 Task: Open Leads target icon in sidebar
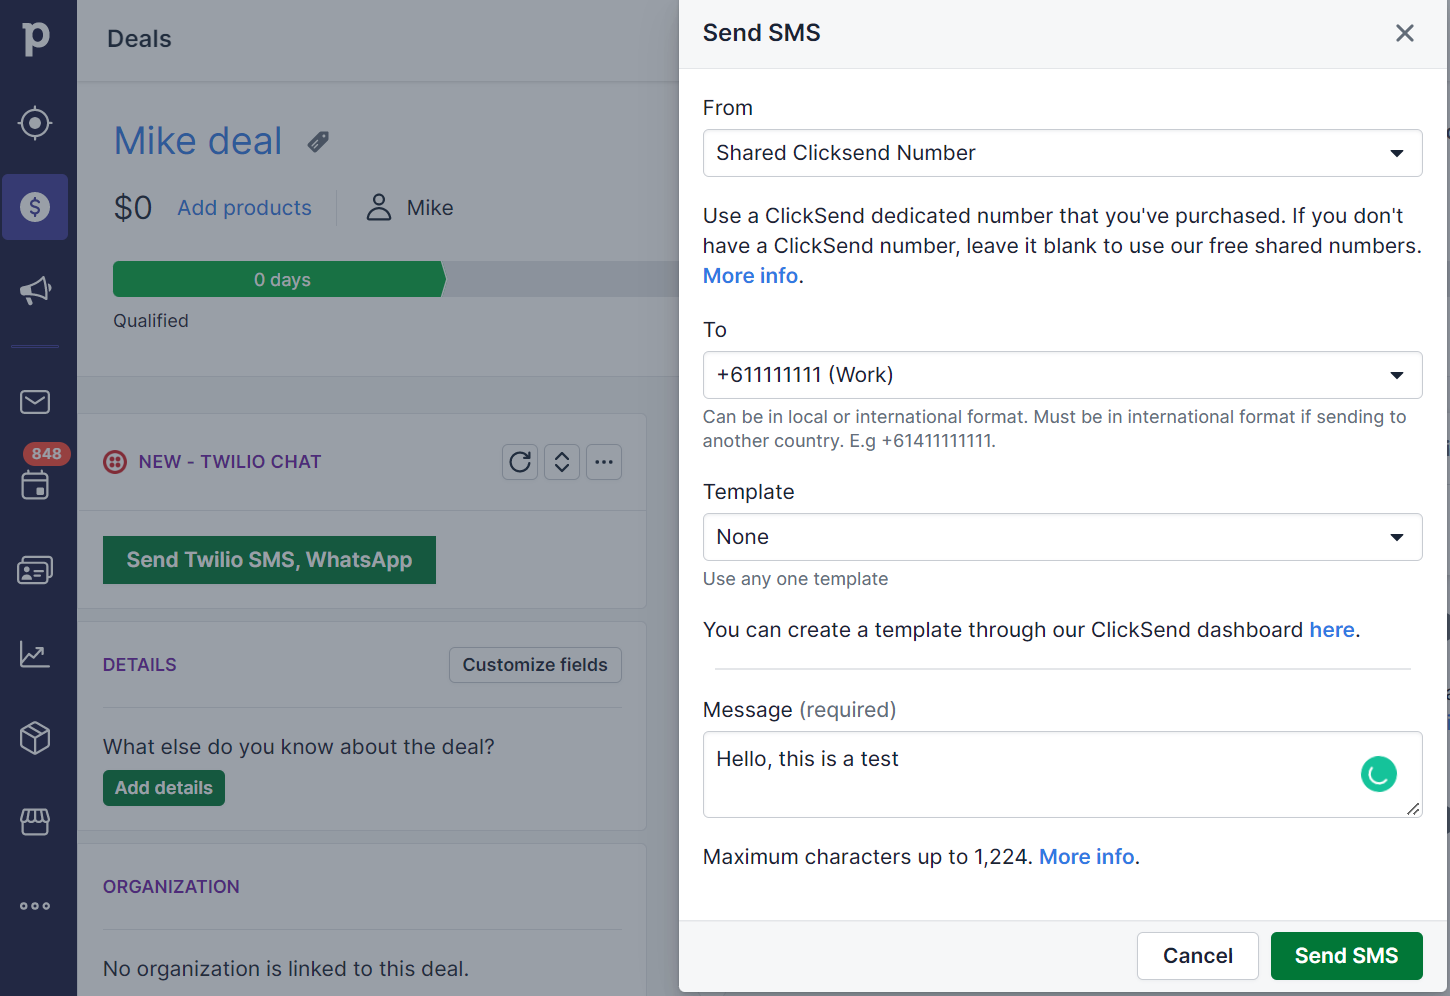[35, 123]
